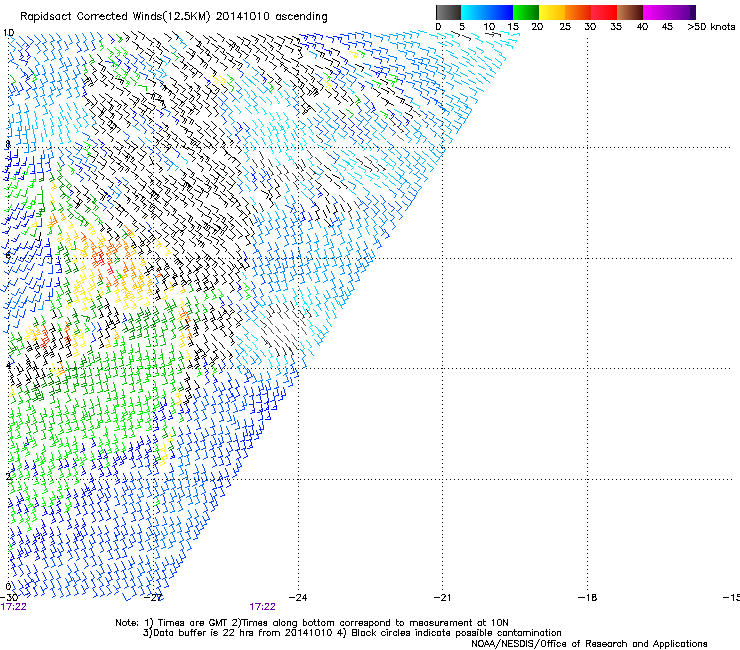Pick the brown 35-40 knots legend color

[630, 12]
